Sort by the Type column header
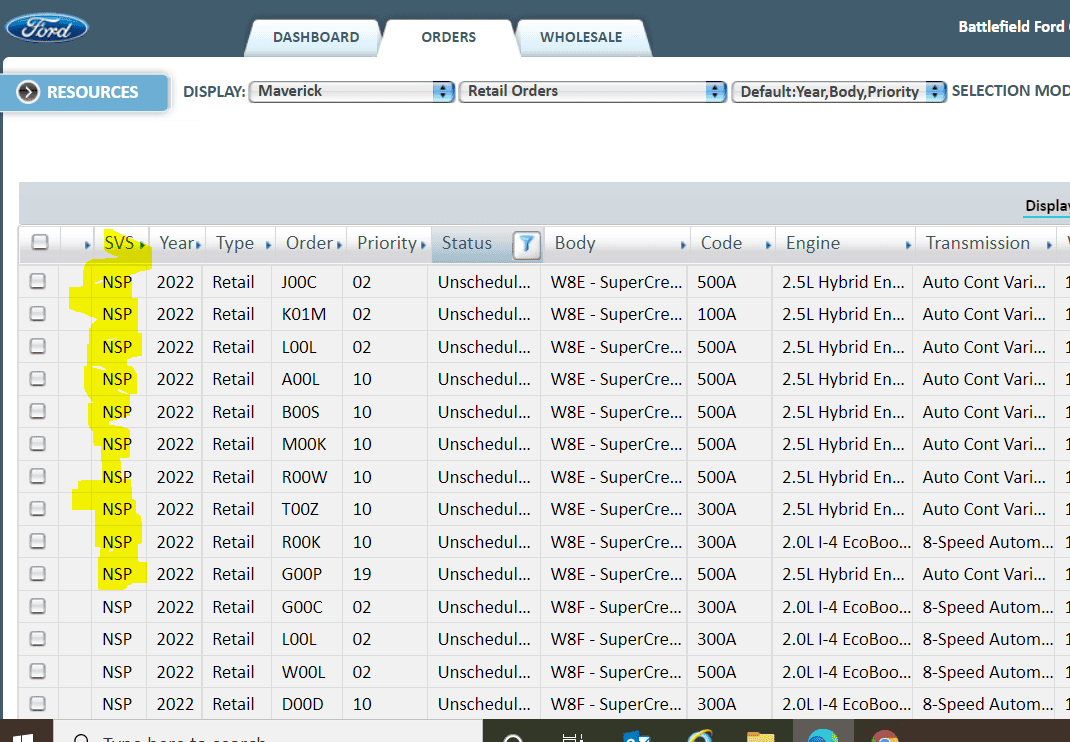The width and height of the screenshot is (1070, 742). point(240,244)
